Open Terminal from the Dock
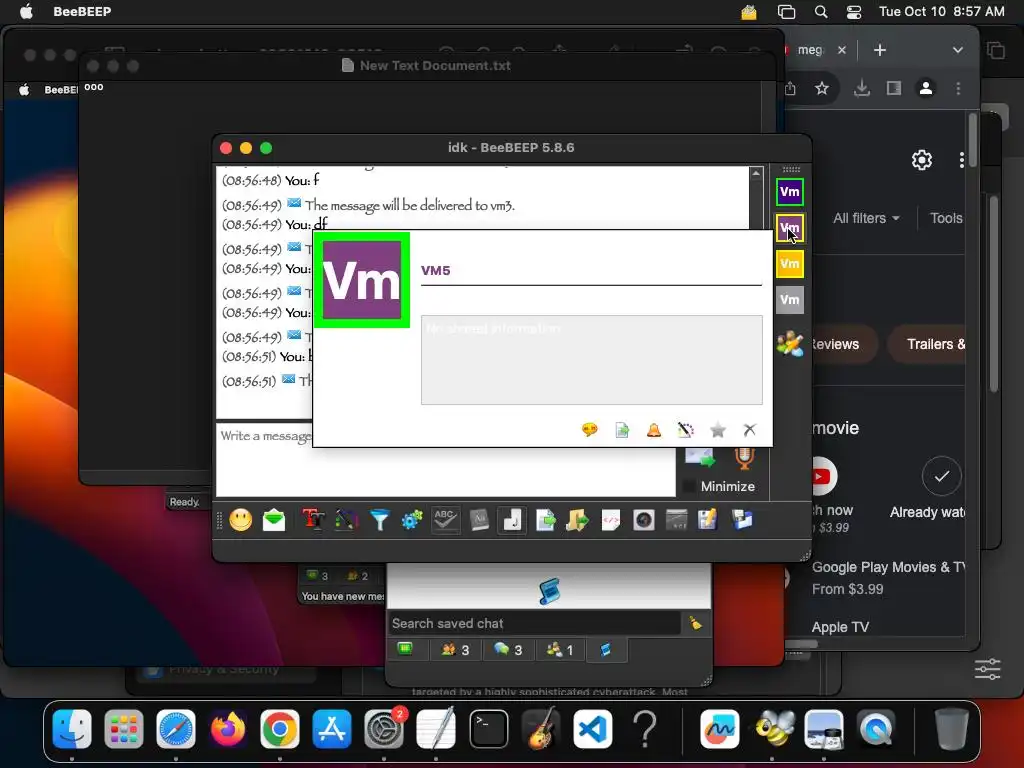Viewport: 1024px width, 768px height. [488, 729]
